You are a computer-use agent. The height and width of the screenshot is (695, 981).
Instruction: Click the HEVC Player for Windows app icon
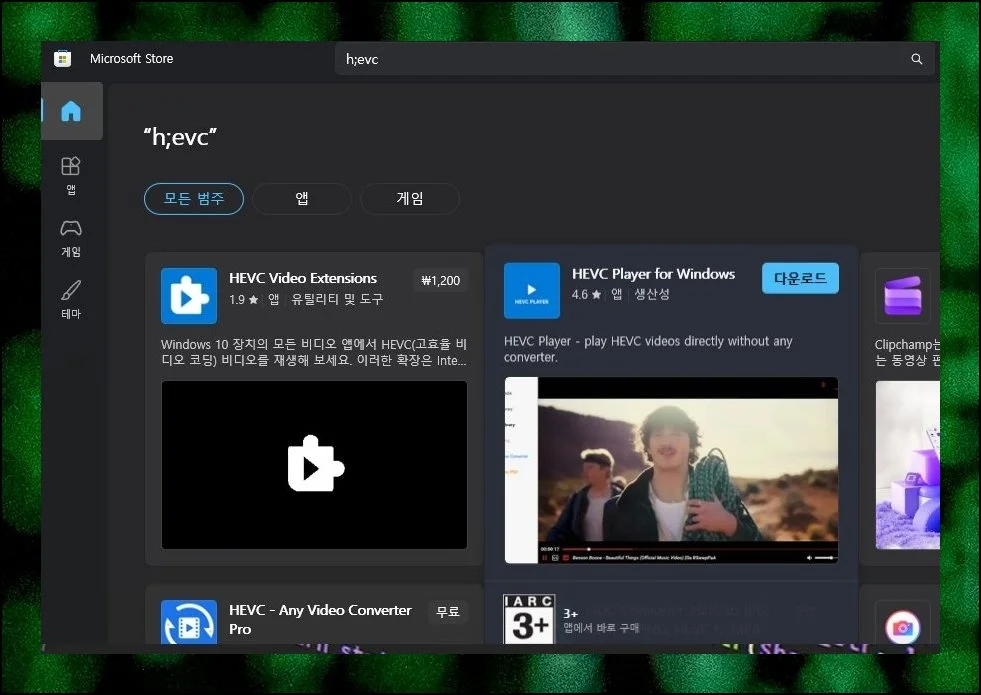[531, 290]
